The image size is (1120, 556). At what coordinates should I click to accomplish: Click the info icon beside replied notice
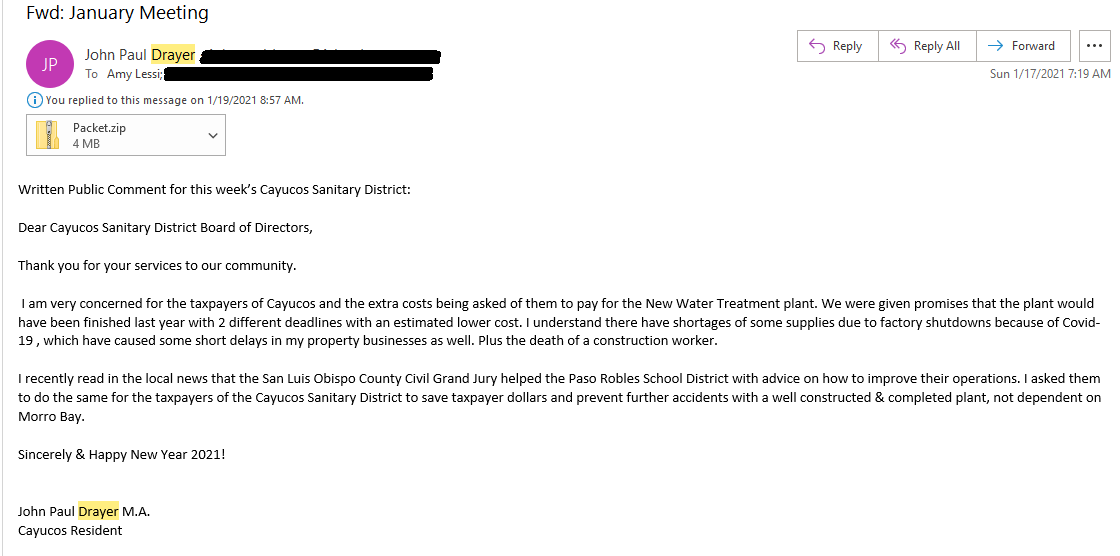(35, 100)
